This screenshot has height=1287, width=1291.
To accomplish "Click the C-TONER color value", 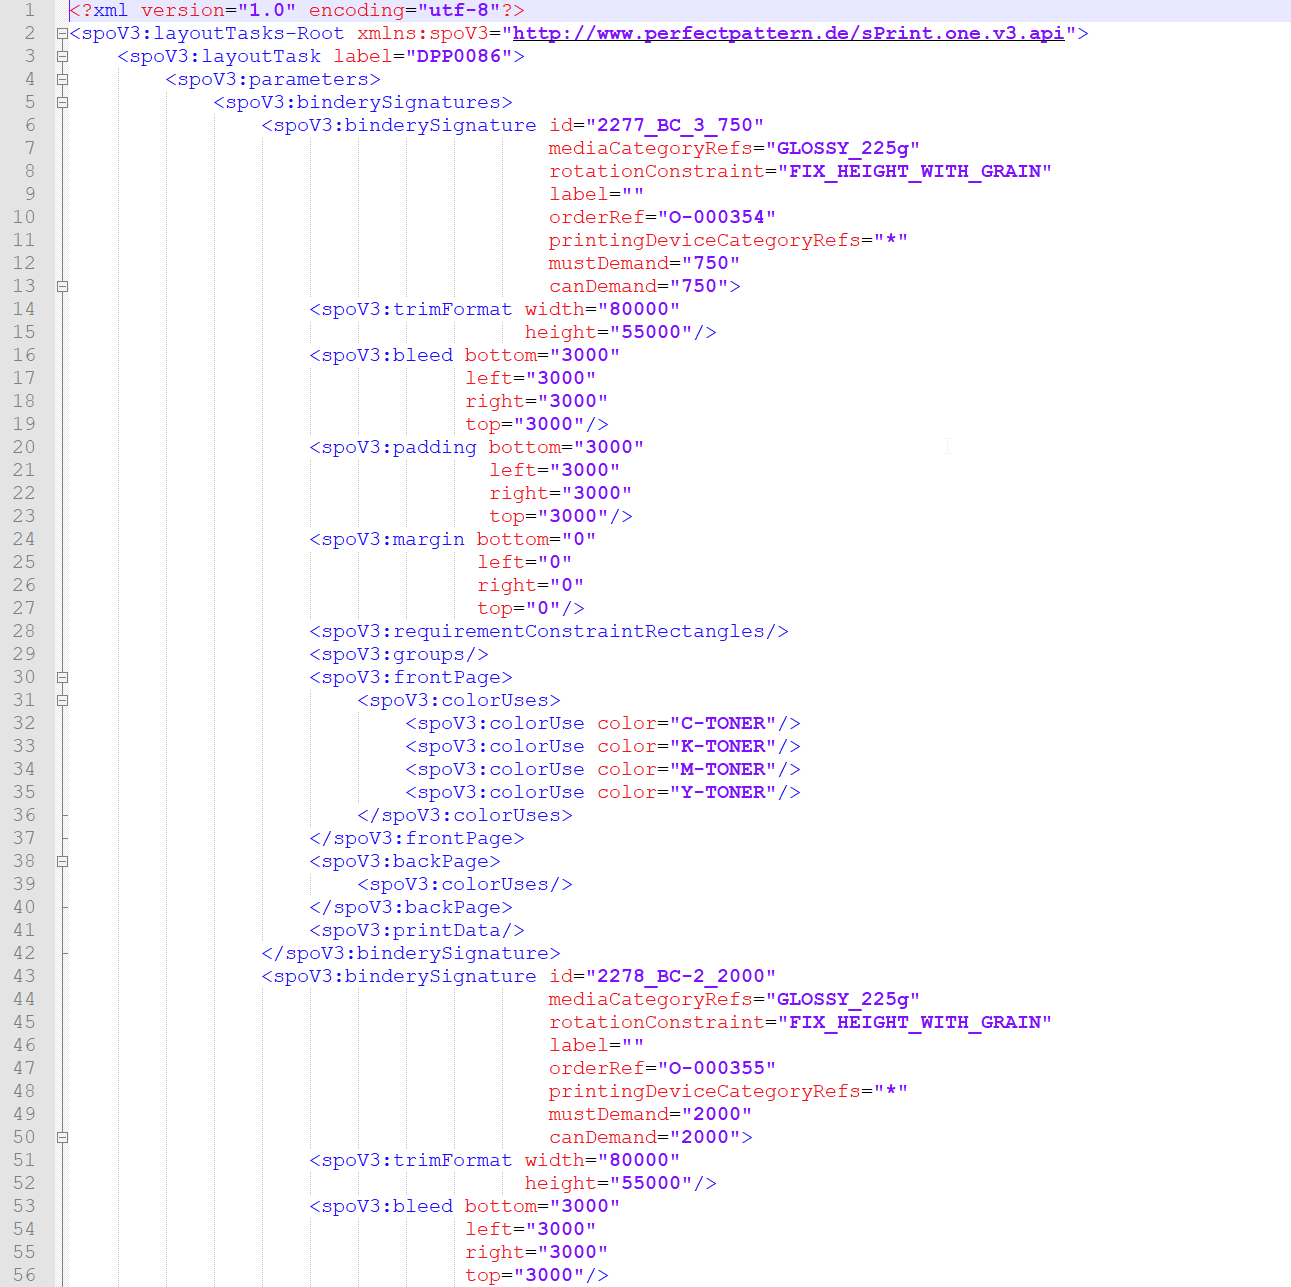I will [722, 723].
